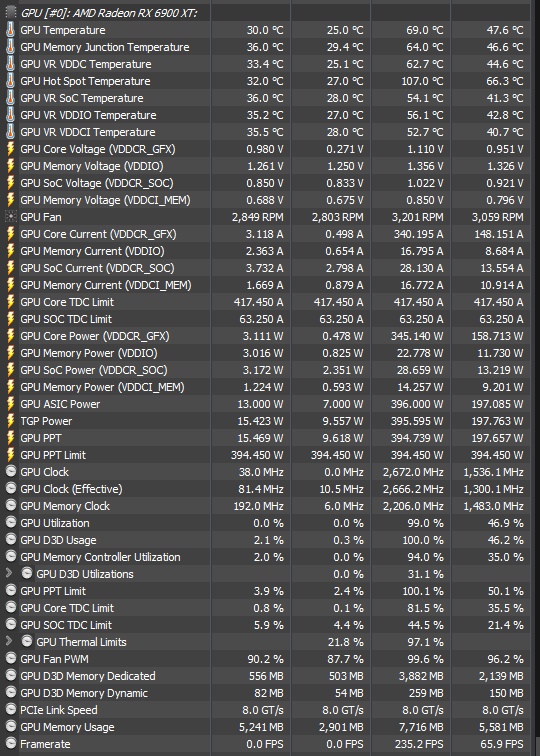The width and height of the screenshot is (540, 756).
Task: Click the TGP Power lightning icon
Action: (x=10, y=421)
